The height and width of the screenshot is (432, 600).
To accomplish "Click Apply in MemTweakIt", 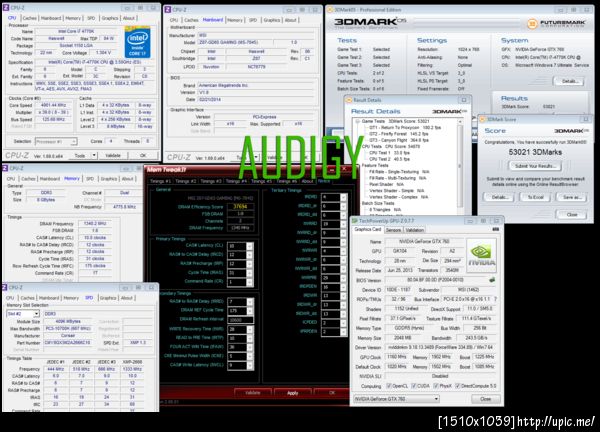I will click(x=292, y=393).
